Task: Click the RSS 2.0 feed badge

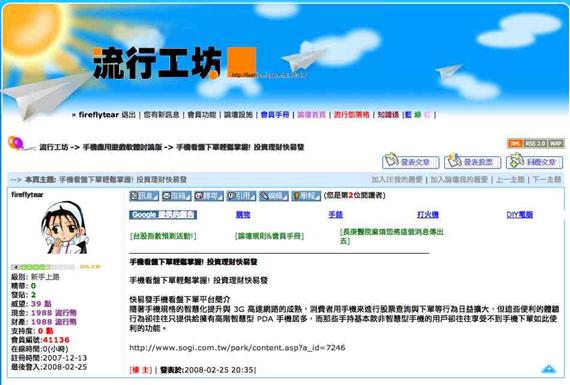Action: click(x=535, y=144)
